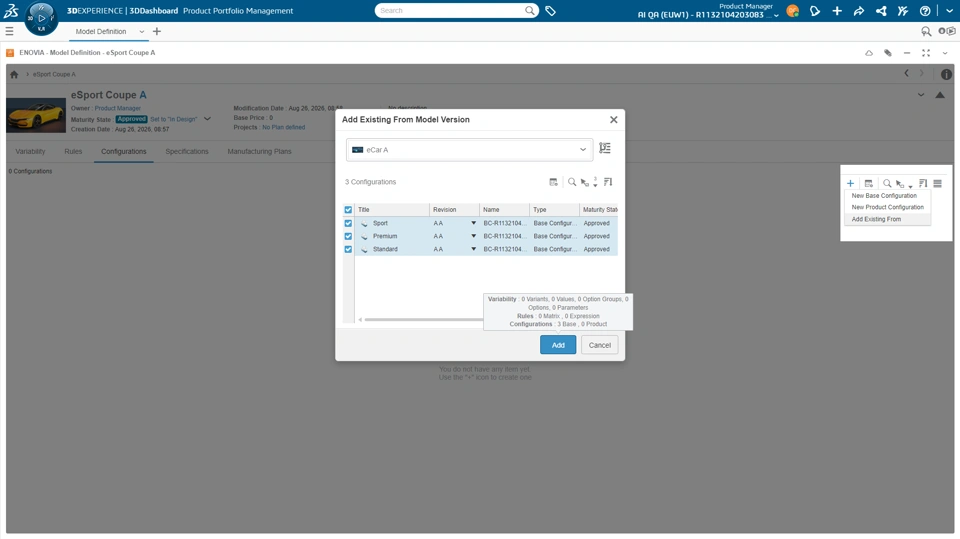Collapse the eSport Coupe header triangle

point(940,95)
